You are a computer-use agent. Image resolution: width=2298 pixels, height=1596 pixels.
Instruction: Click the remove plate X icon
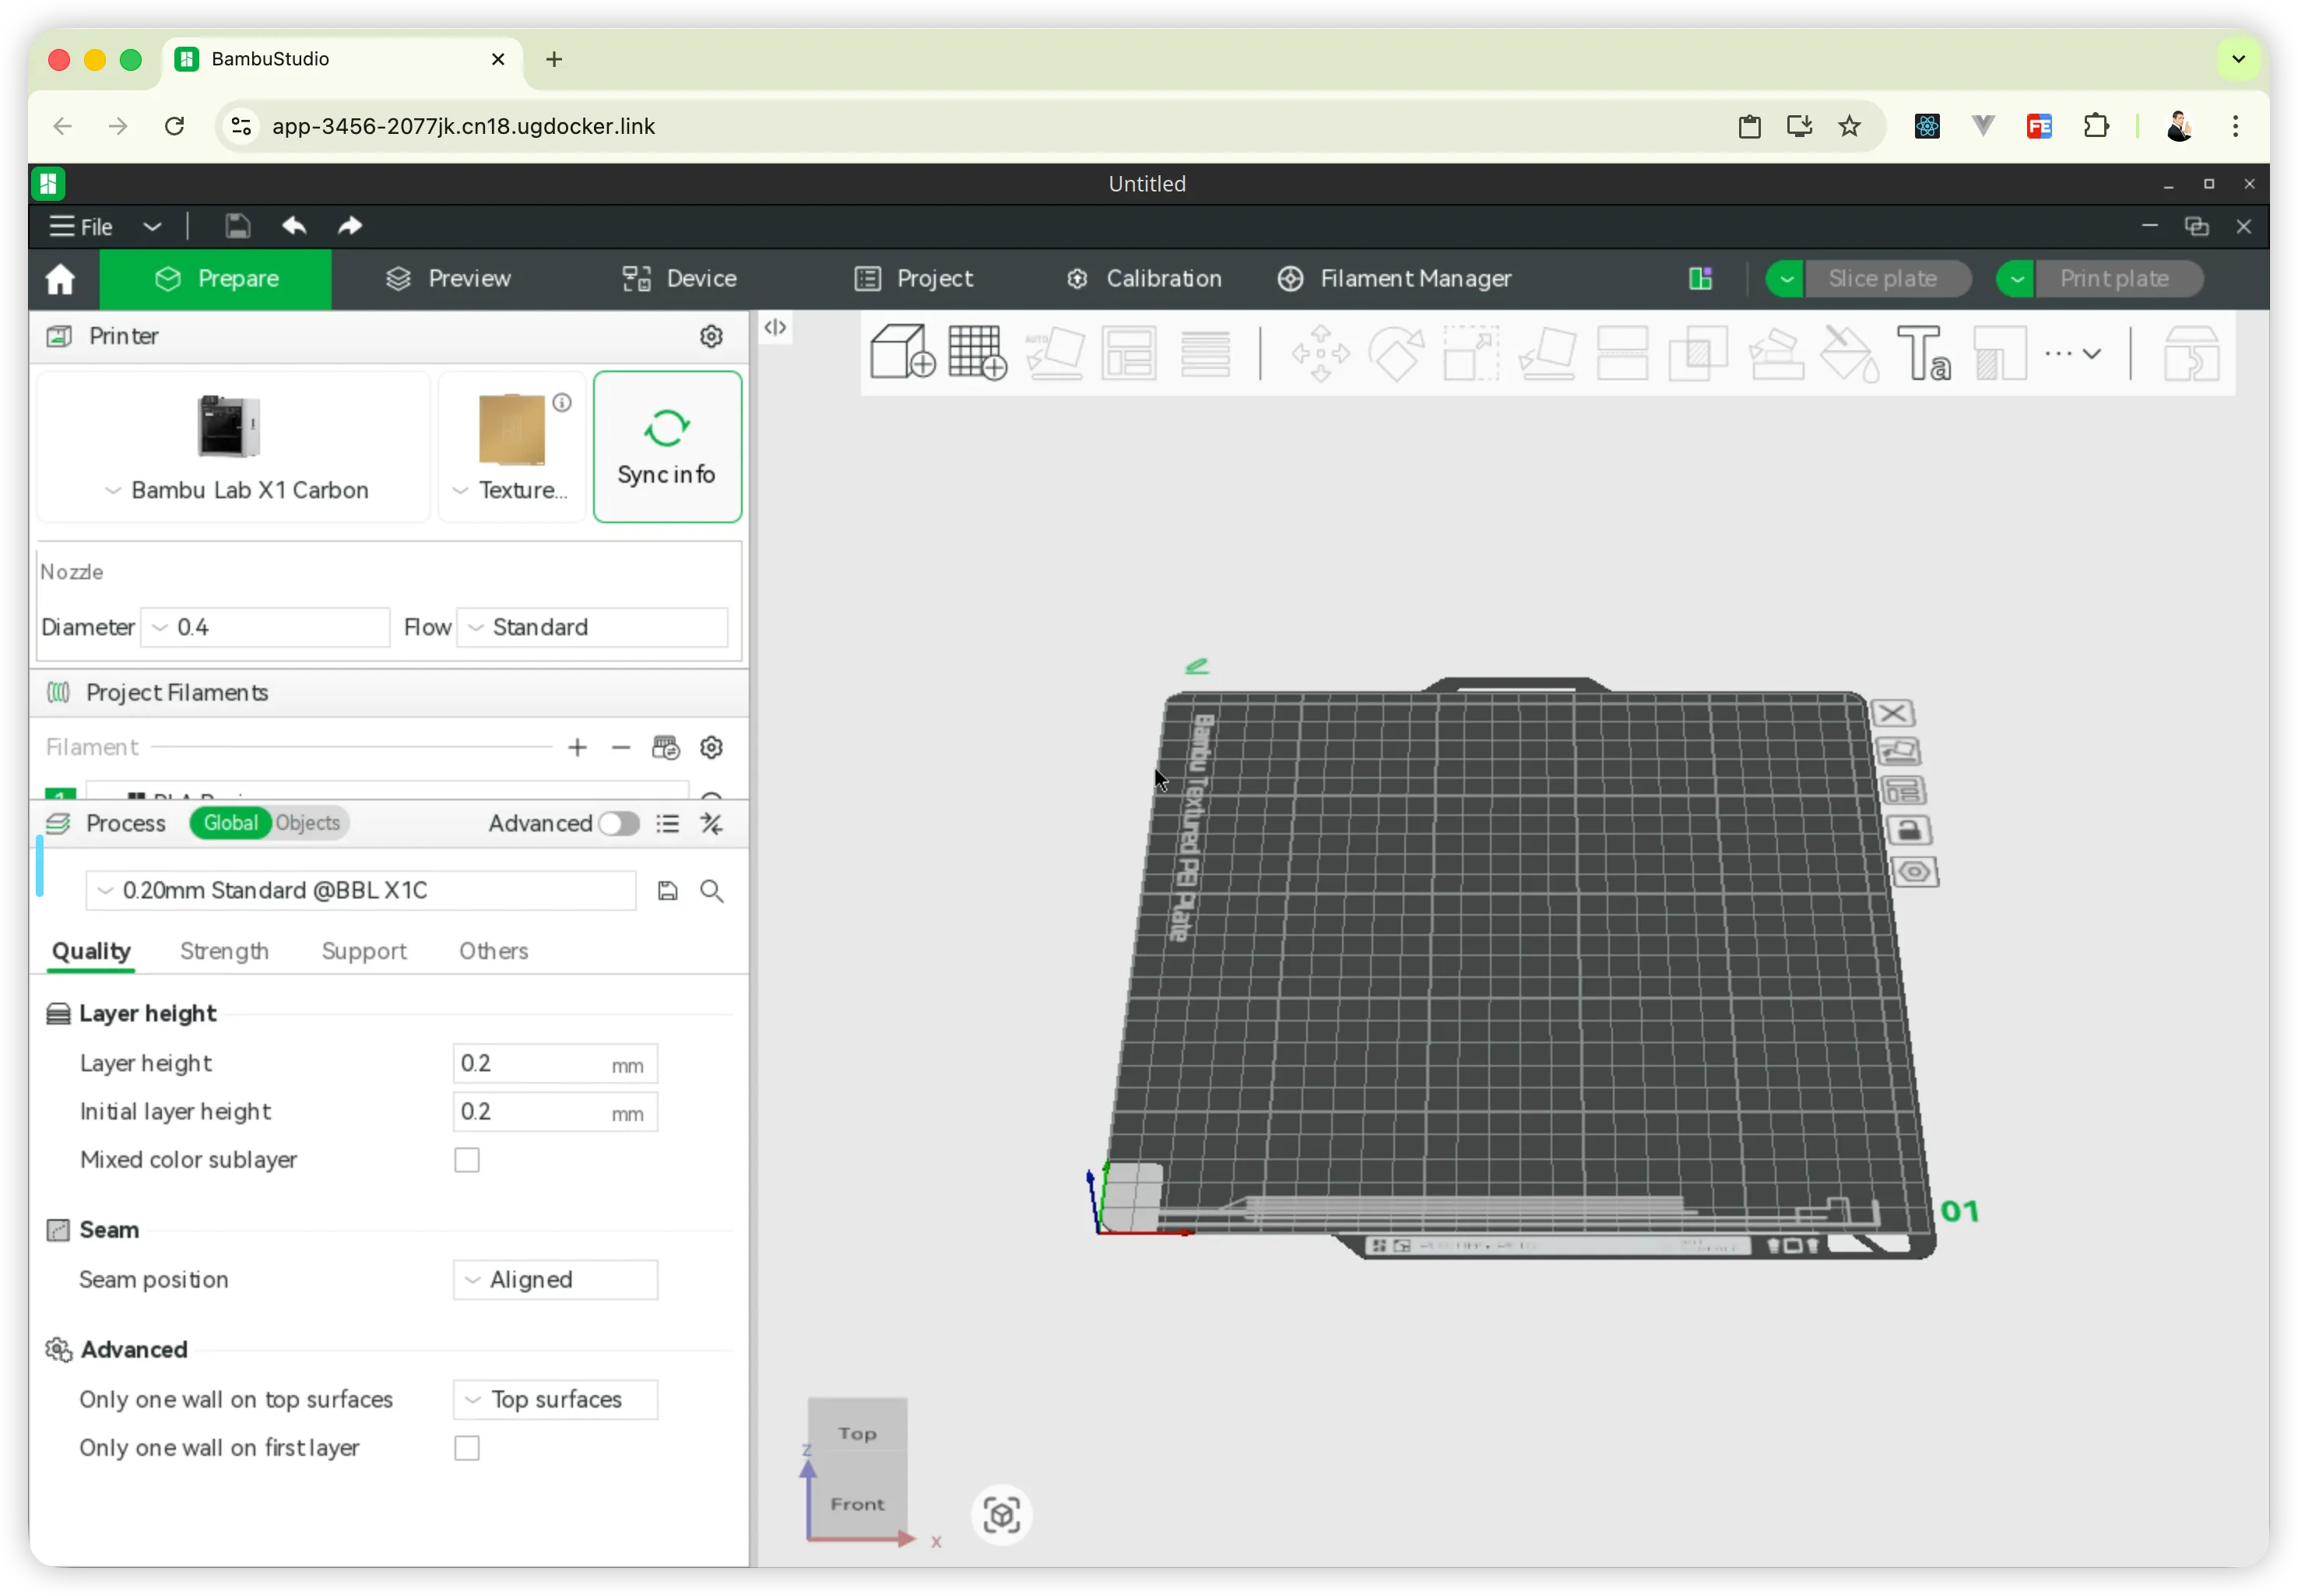pyautogui.click(x=1892, y=713)
